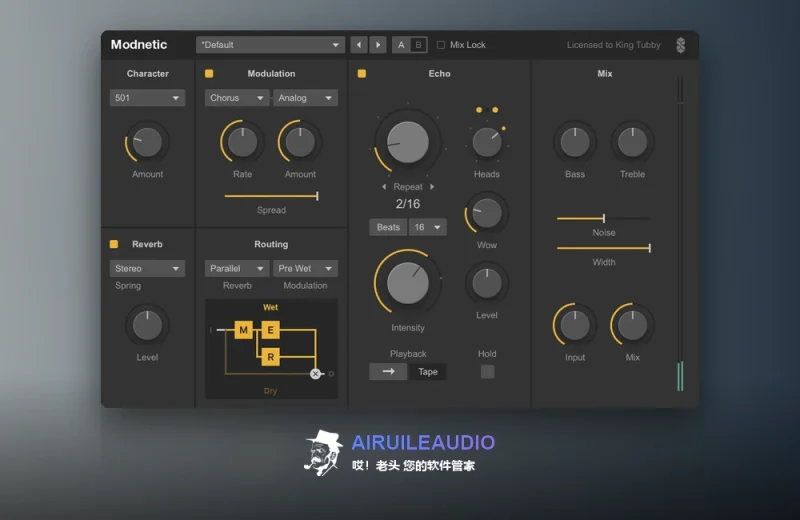Increase Repeat with right arrow

click(x=432, y=187)
